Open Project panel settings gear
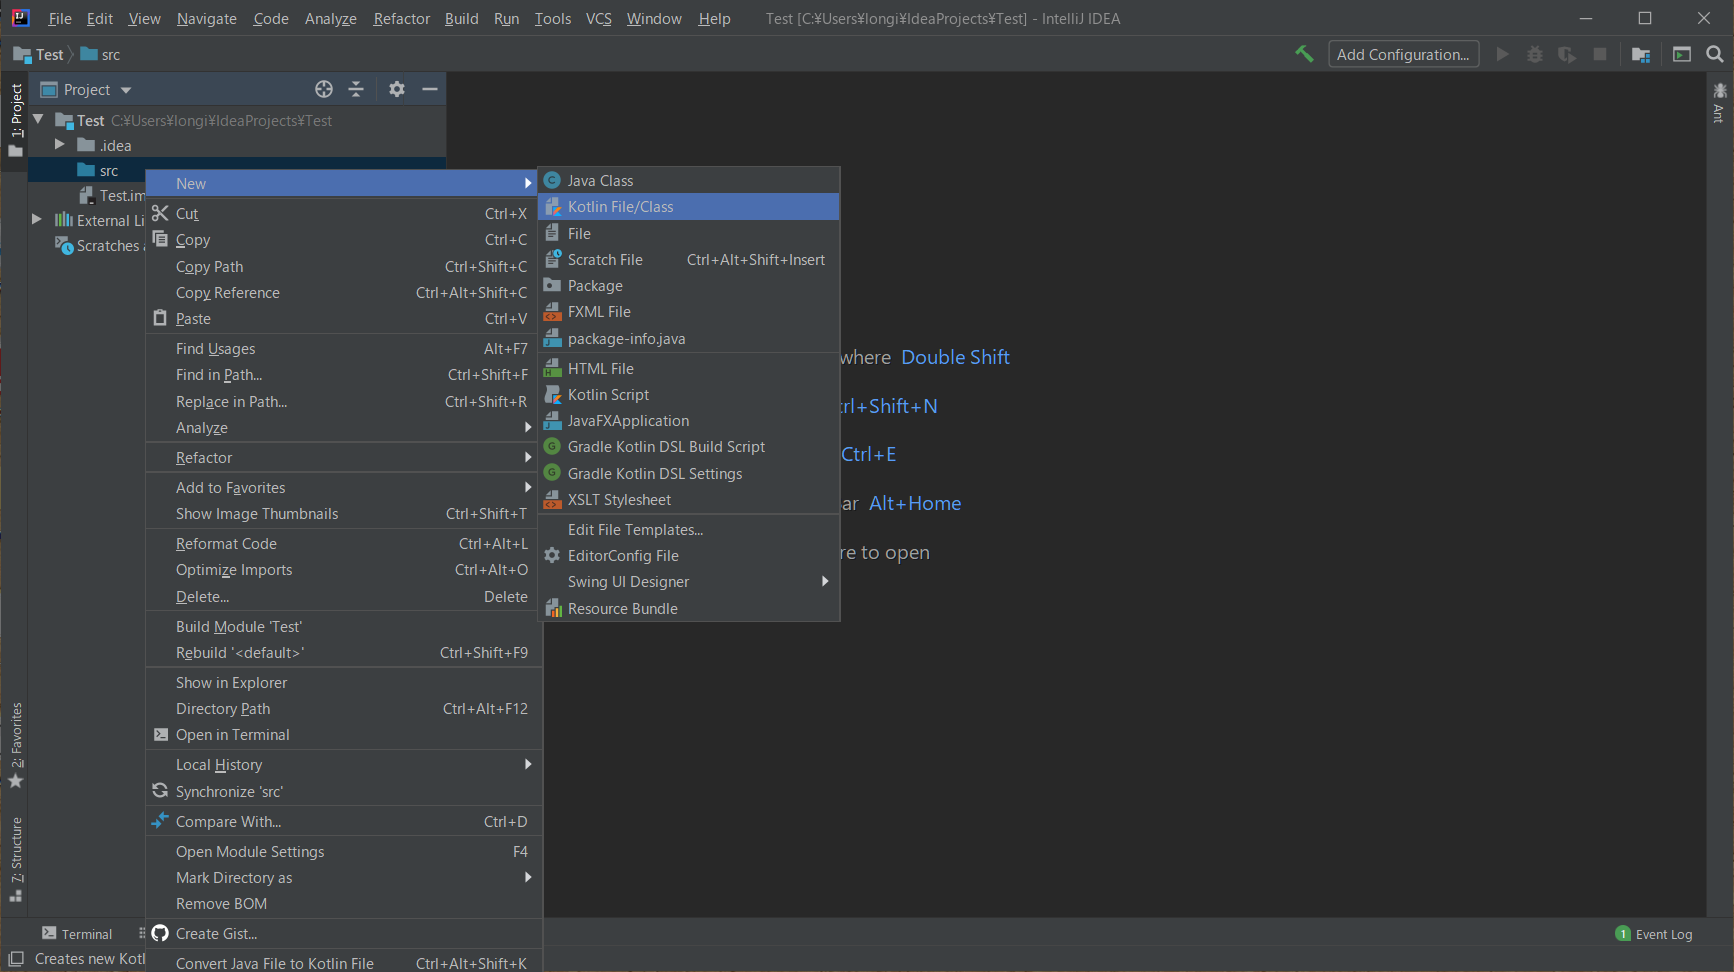Viewport: 1734px width, 972px height. [397, 89]
